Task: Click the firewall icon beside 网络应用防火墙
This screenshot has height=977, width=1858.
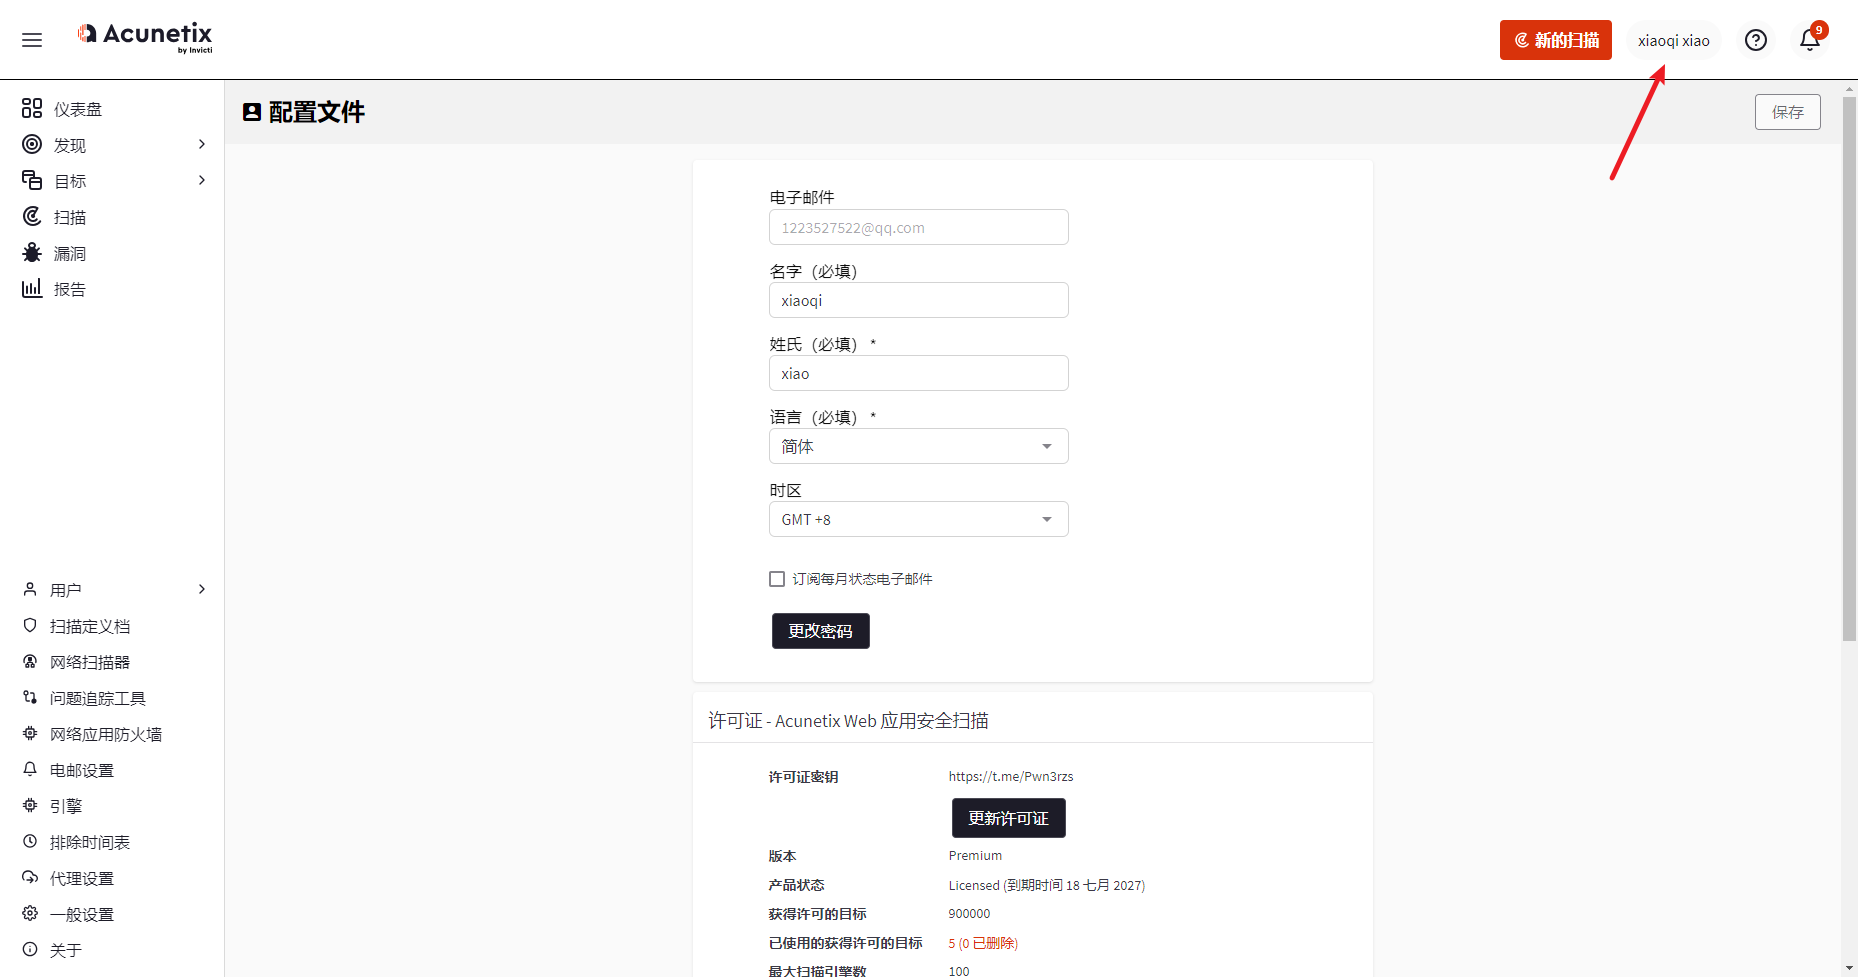Action: (30, 733)
